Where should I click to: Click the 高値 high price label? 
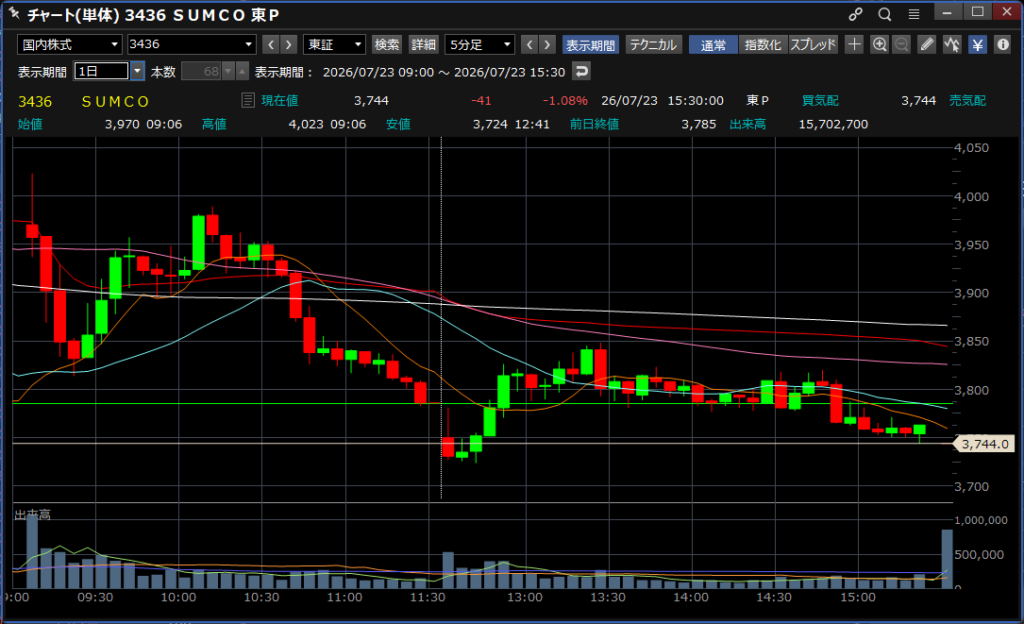214,124
